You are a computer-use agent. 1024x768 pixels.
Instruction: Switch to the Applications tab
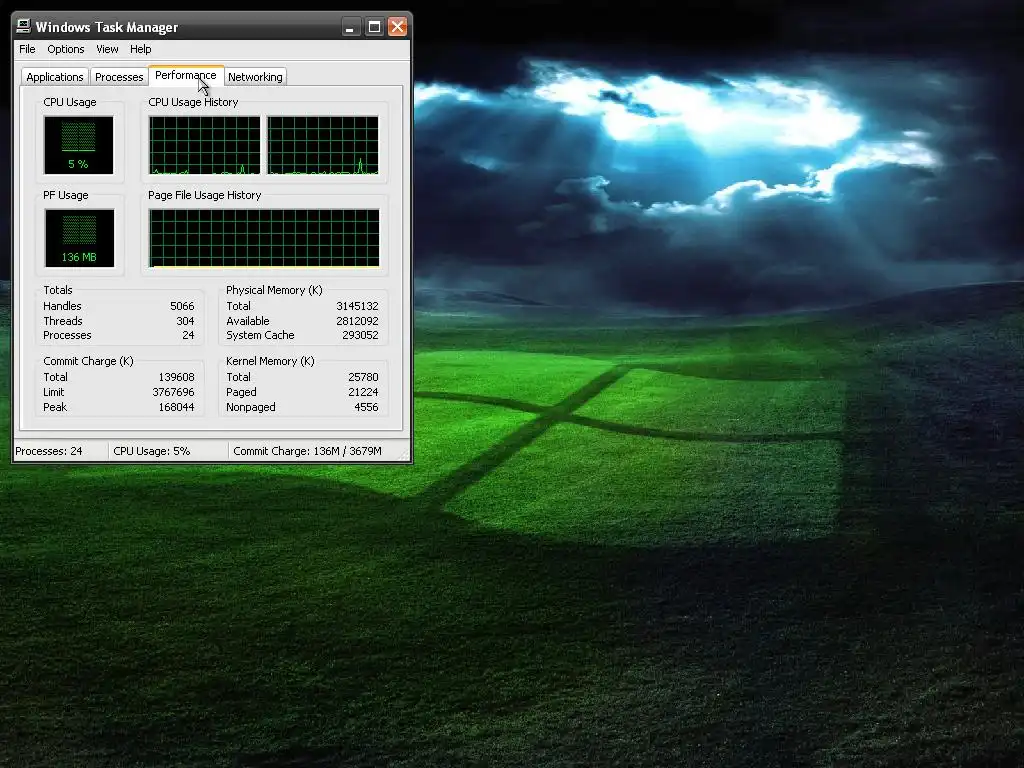click(x=55, y=77)
